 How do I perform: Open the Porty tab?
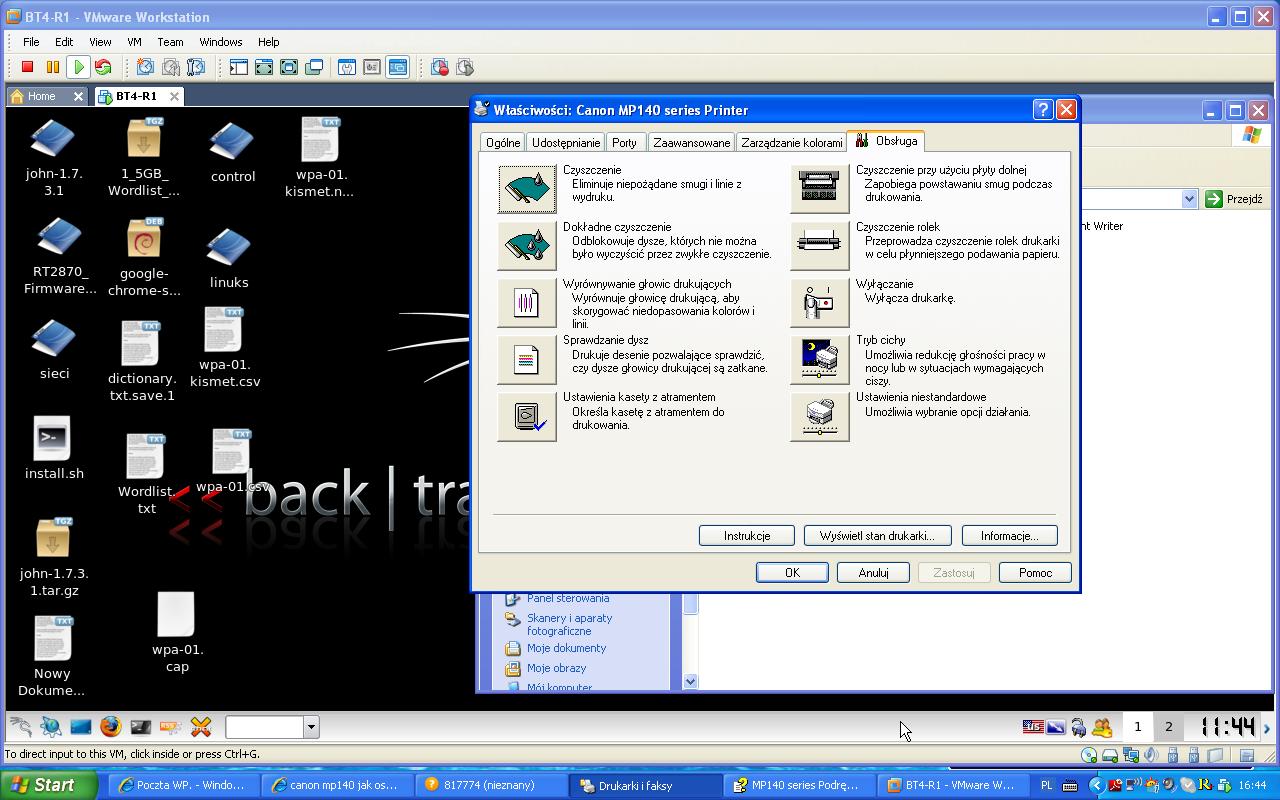tap(625, 143)
